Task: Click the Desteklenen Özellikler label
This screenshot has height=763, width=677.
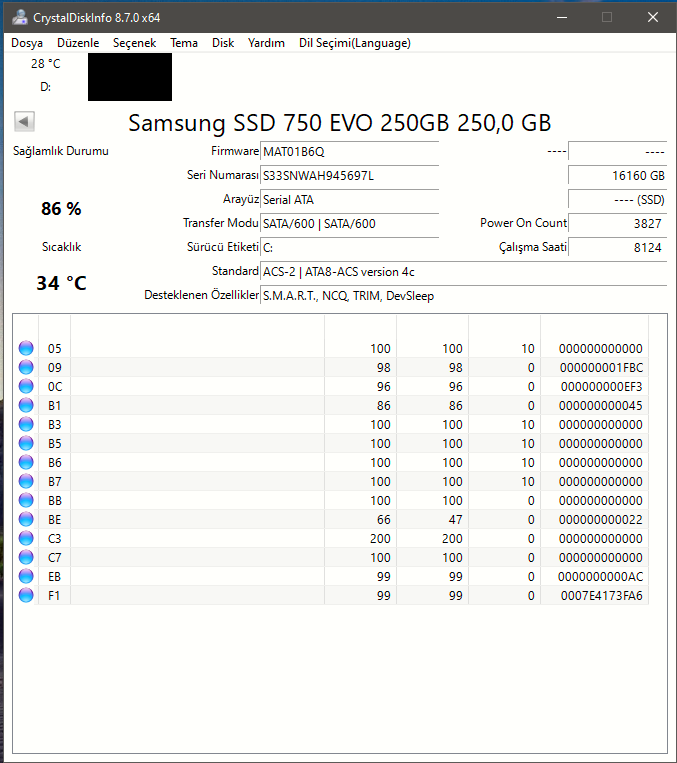Action: tap(201, 295)
